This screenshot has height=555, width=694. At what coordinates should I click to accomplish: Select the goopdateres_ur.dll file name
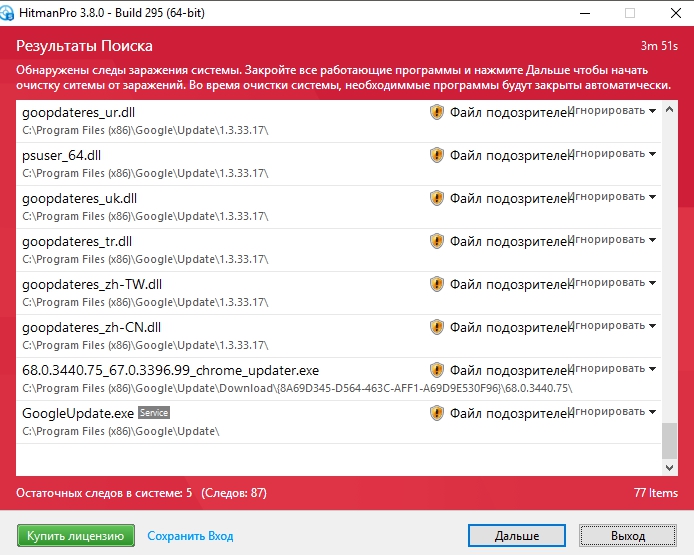pos(78,112)
